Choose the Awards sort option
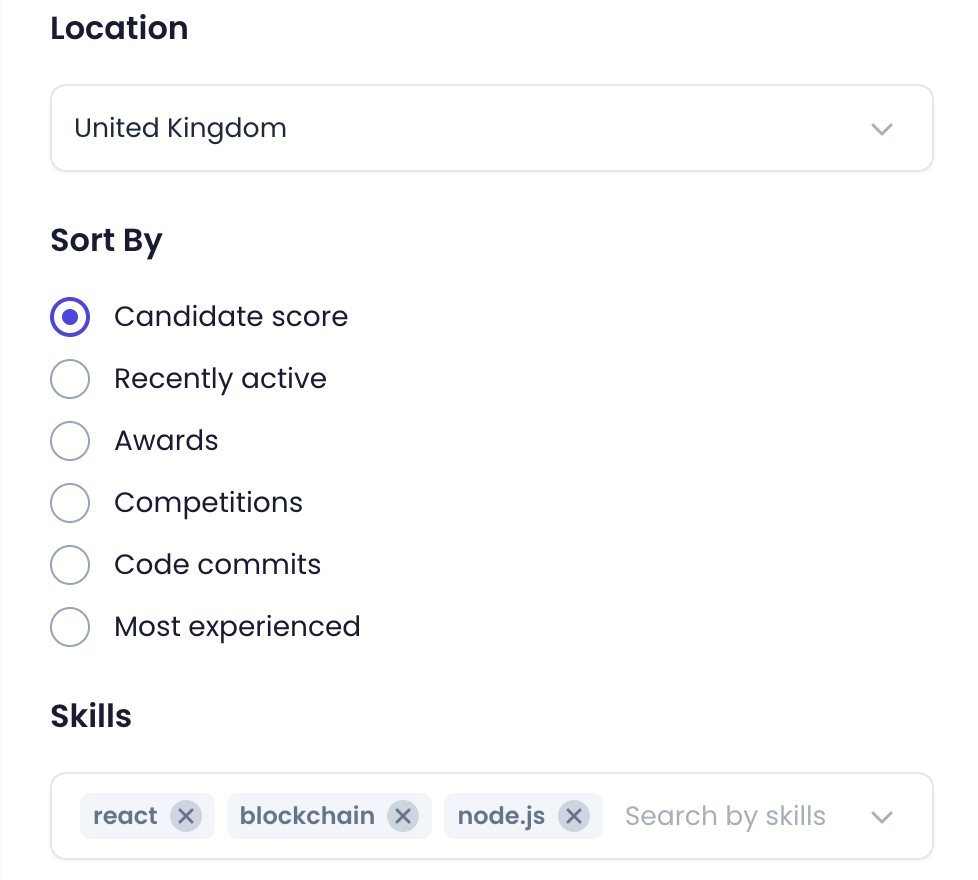The image size is (978, 880). pyautogui.click(x=70, y=441)
